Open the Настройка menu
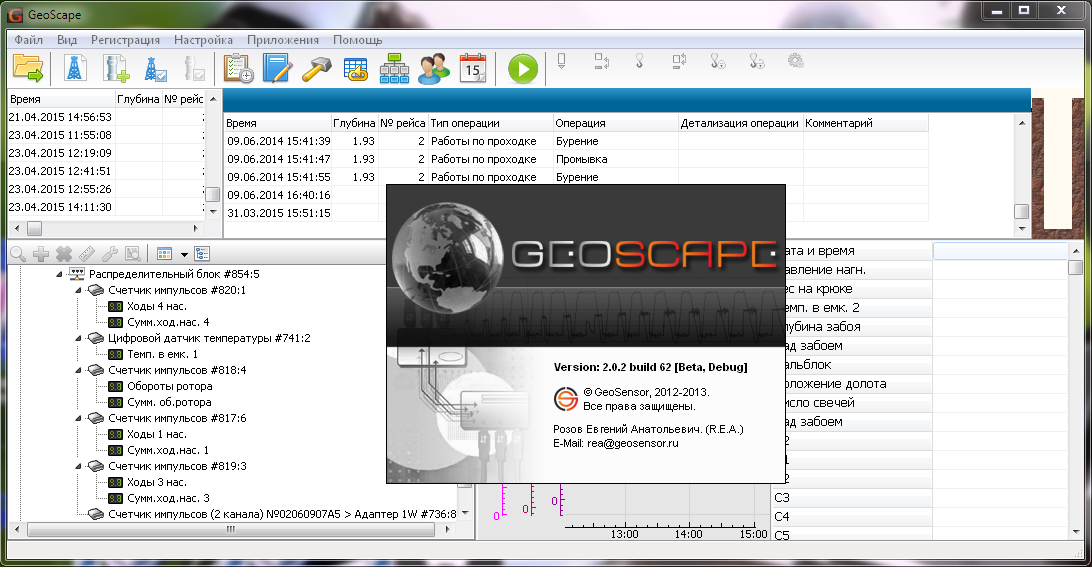 coord(203,40)
